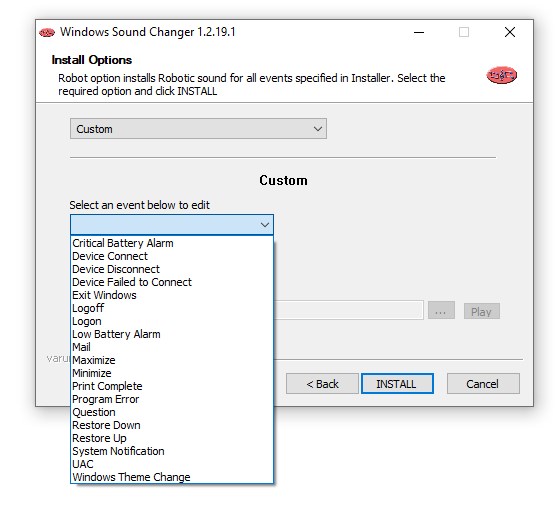Screen dimensions: 557x511
Task: Select Windows Theme Change event
Action: click(x=172, y=477)
